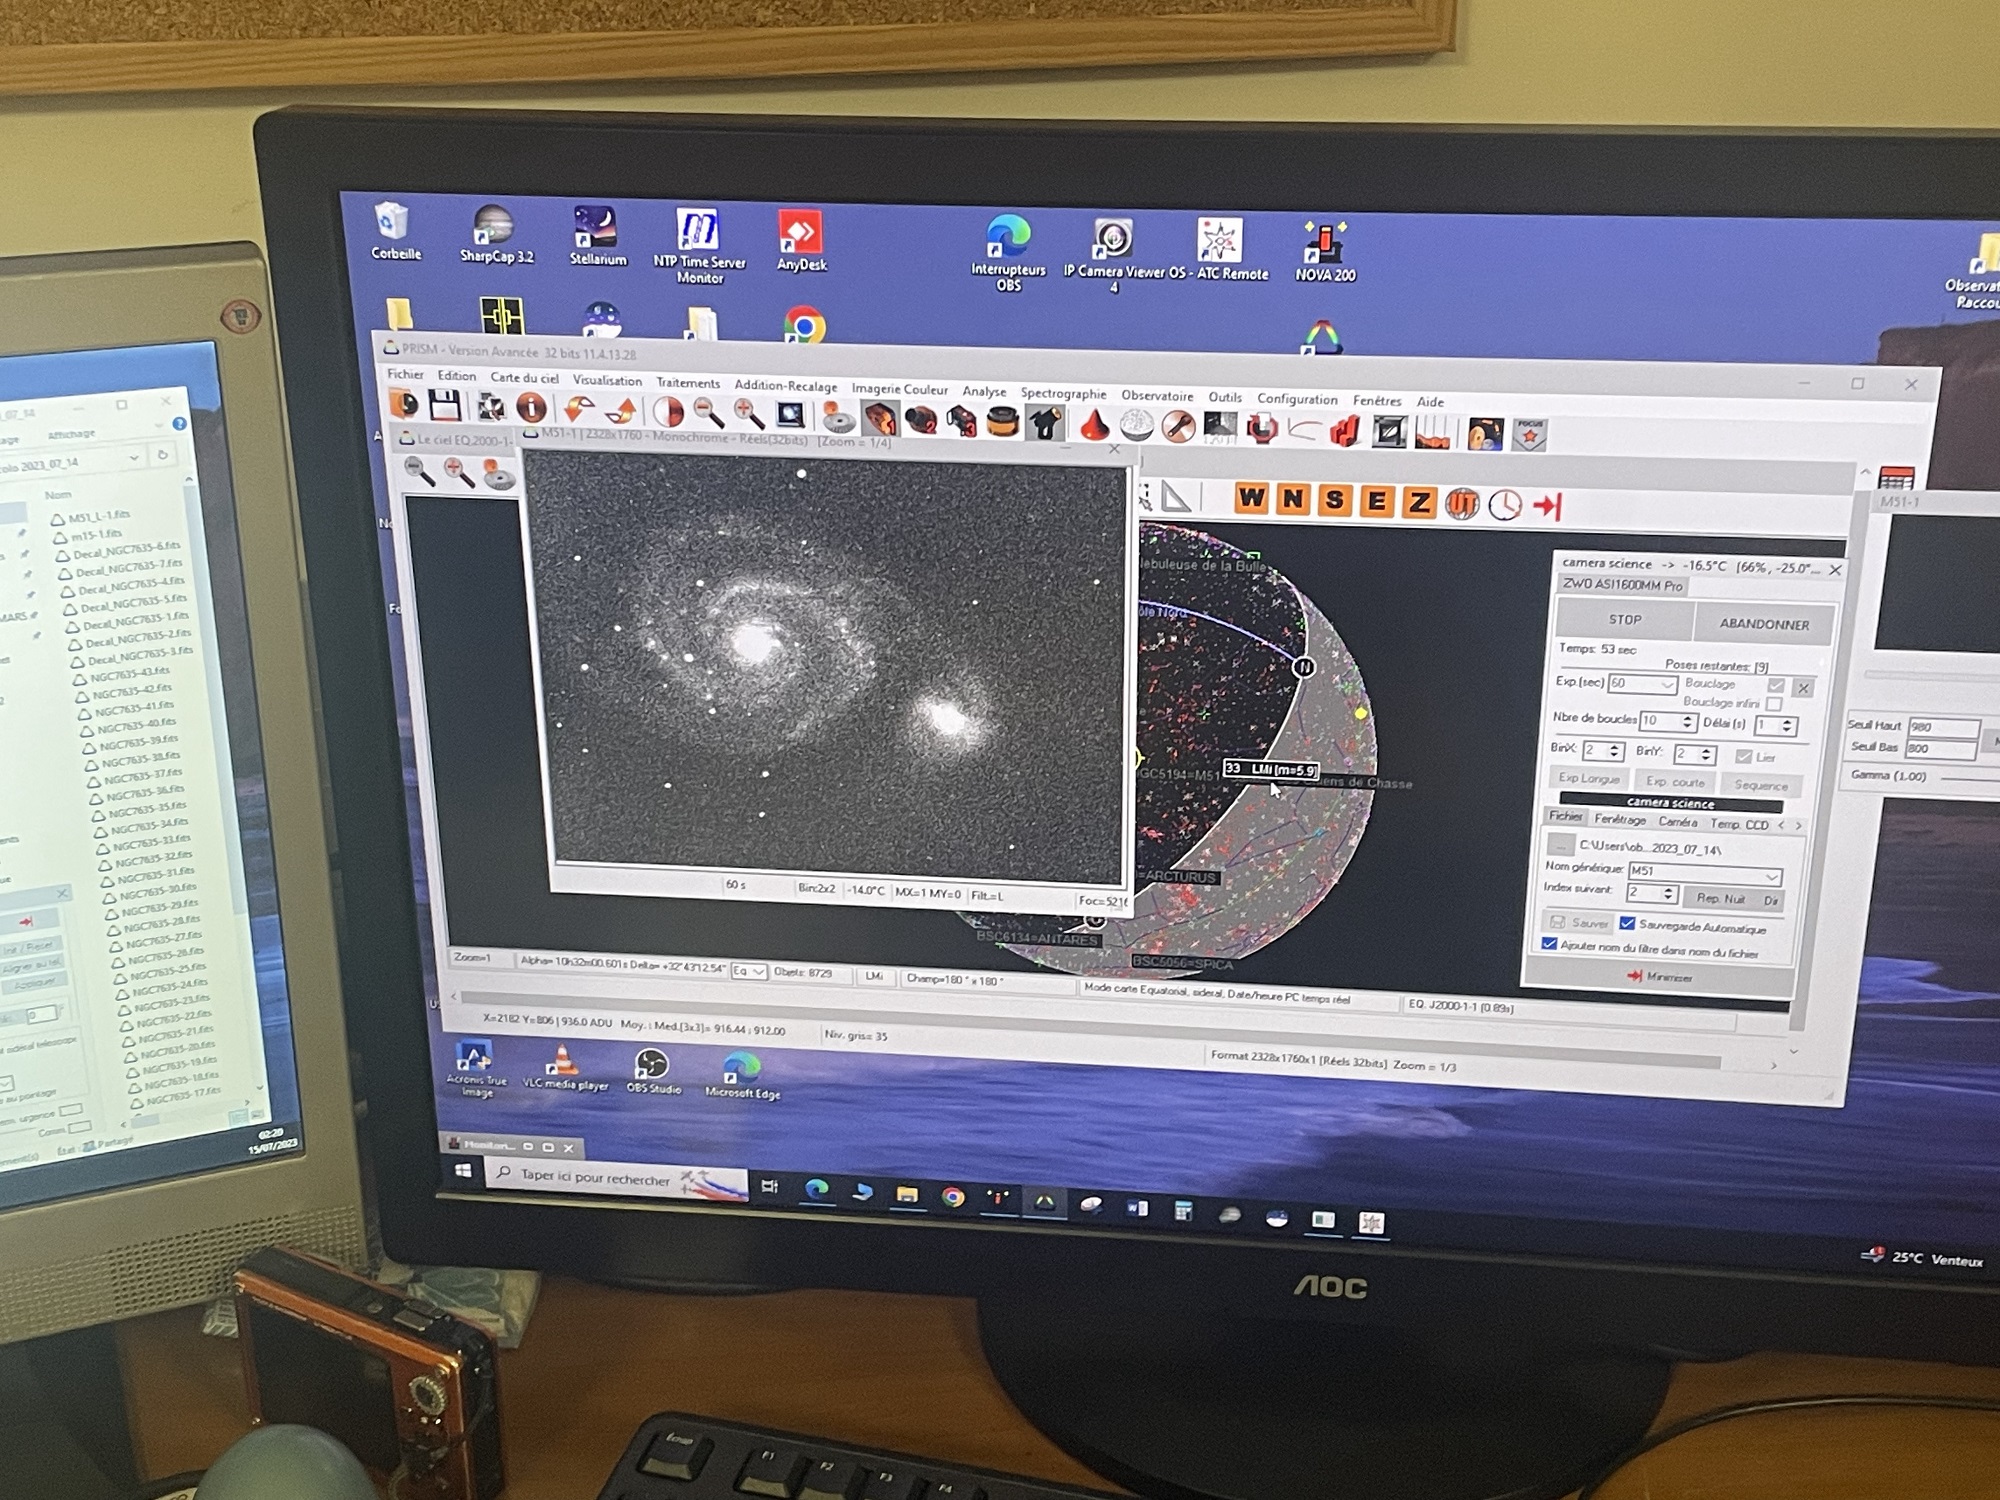Toggle the Lier binning checkbox
Image resolution: width=2000 pixels, height=1500 pixels.
tap(1744, 756)
